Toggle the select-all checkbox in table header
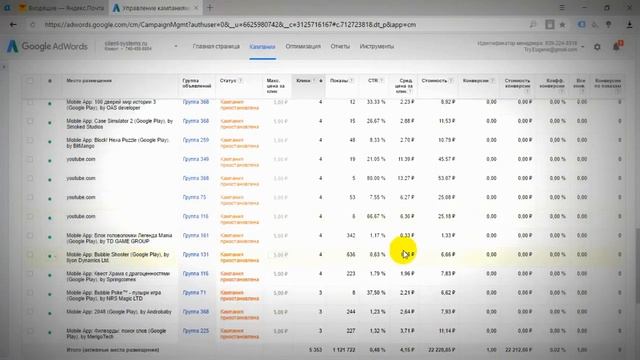Viewport: 640px width, 360px height. [x=30, y=81]
